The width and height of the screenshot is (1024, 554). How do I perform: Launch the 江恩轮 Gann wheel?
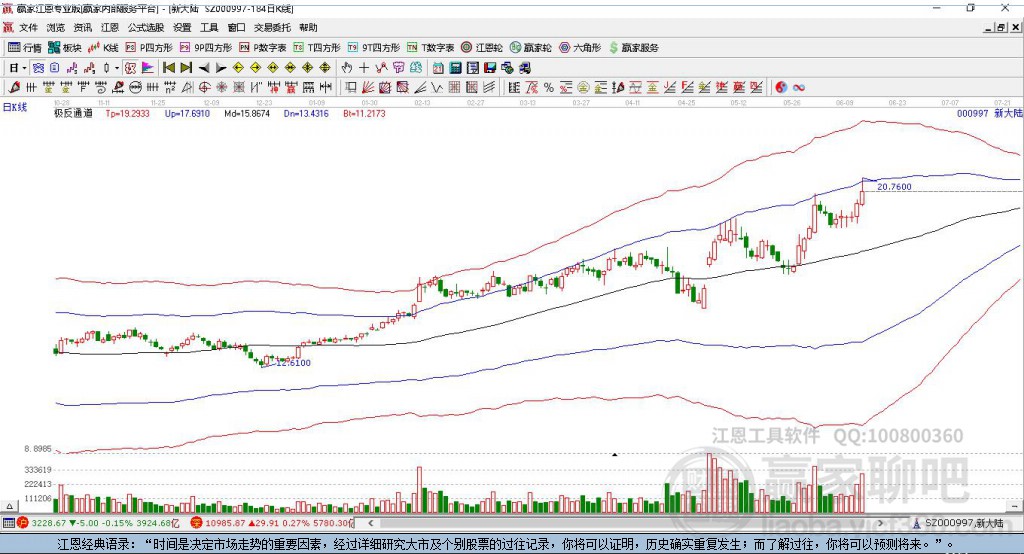(x=482, y=48)
